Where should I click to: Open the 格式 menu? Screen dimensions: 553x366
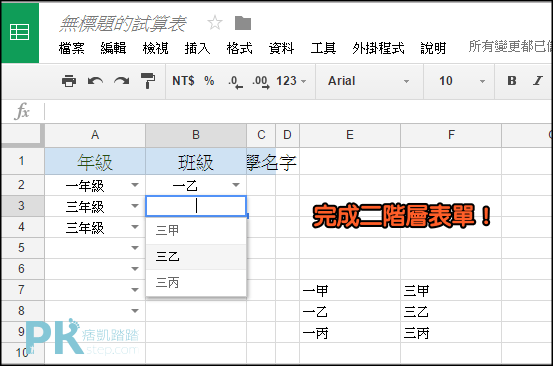point(239,48)
